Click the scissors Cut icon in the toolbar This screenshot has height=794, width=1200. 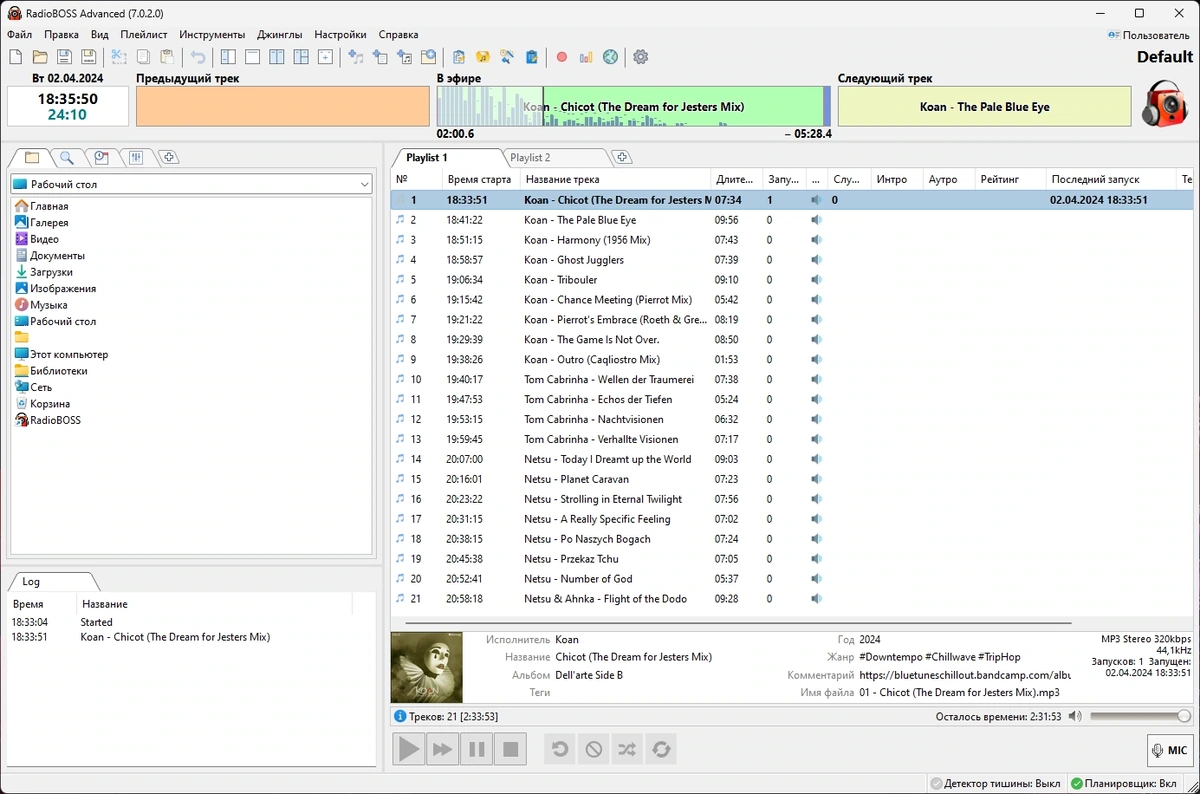click(x=119, y=57)
